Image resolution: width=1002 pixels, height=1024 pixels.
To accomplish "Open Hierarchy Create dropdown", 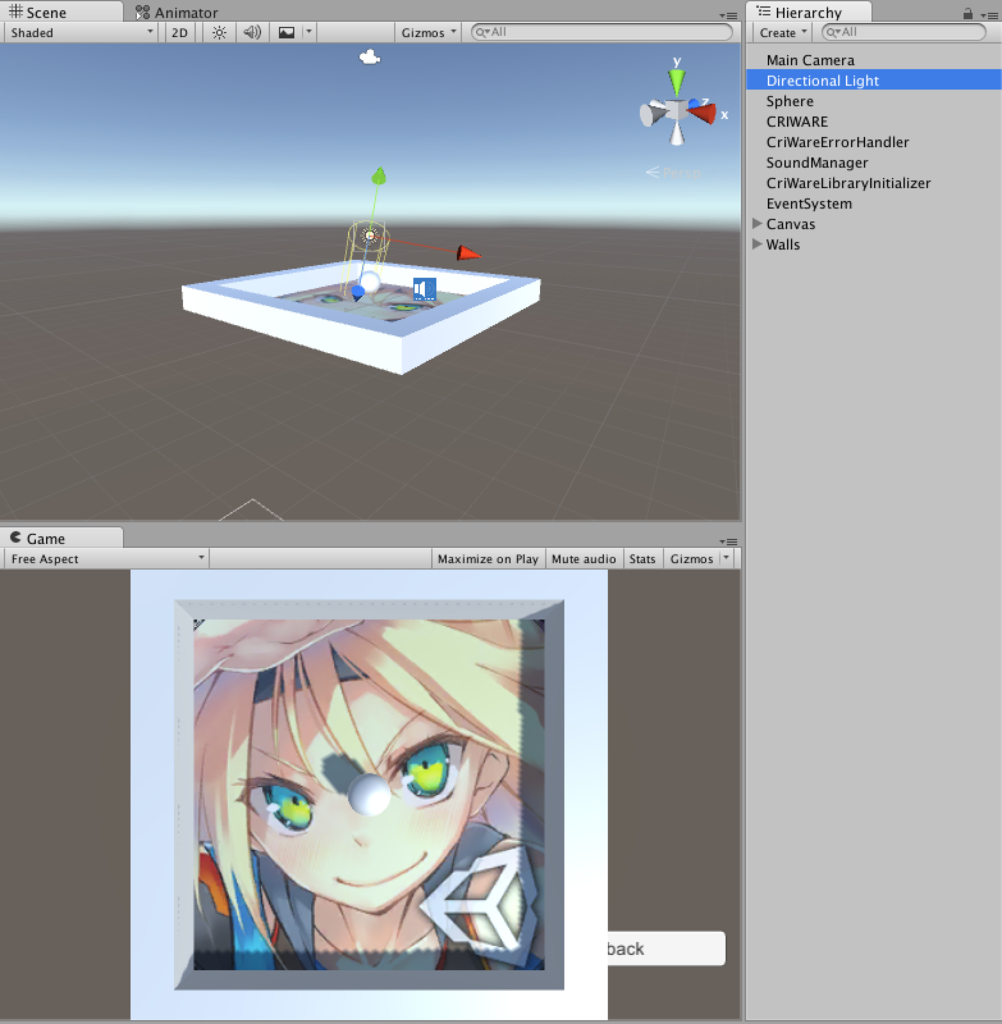I will coord(783,32).
